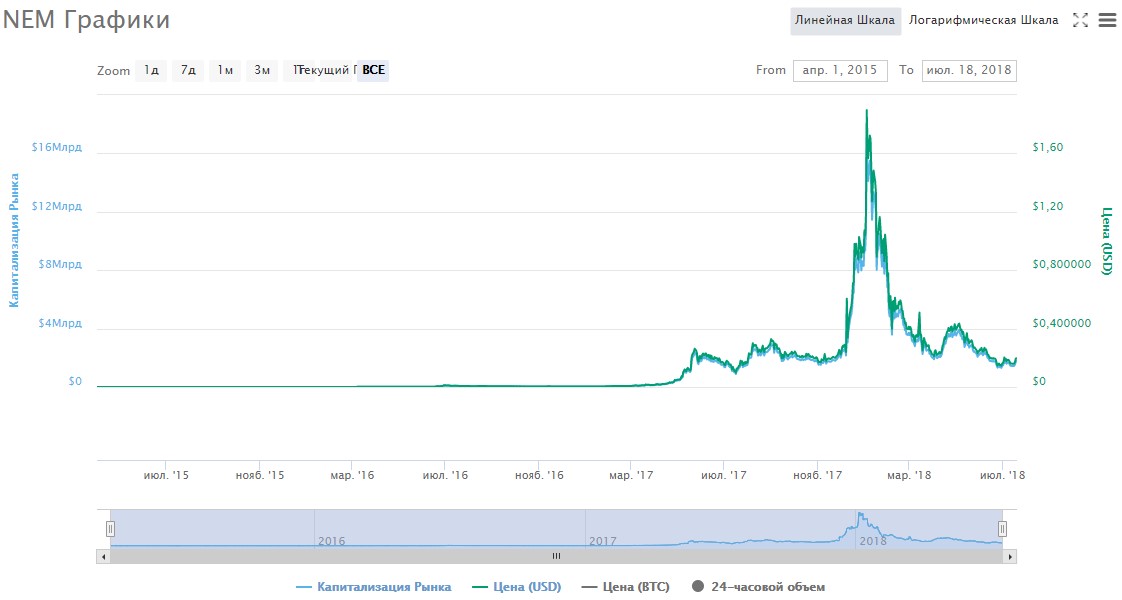This screenshot has width=1122, height=600.
Task: Open the chart hamburger menu icon
Action: [x=1107, y=20]
